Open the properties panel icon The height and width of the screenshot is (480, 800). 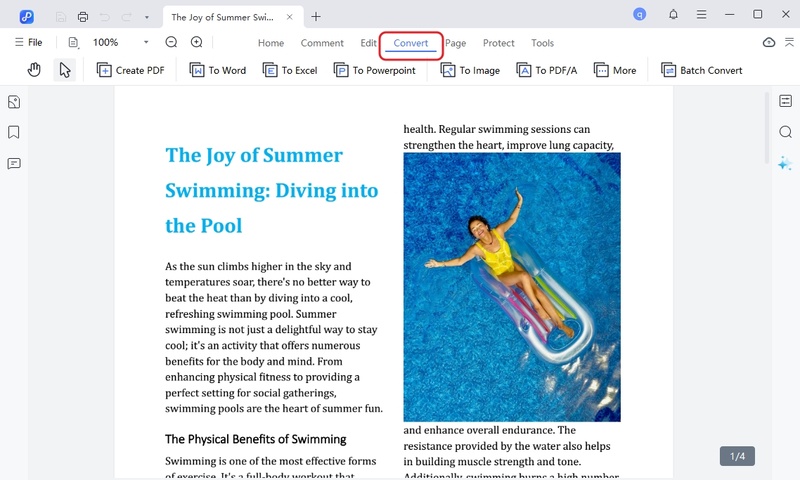(x=785, y=101)
